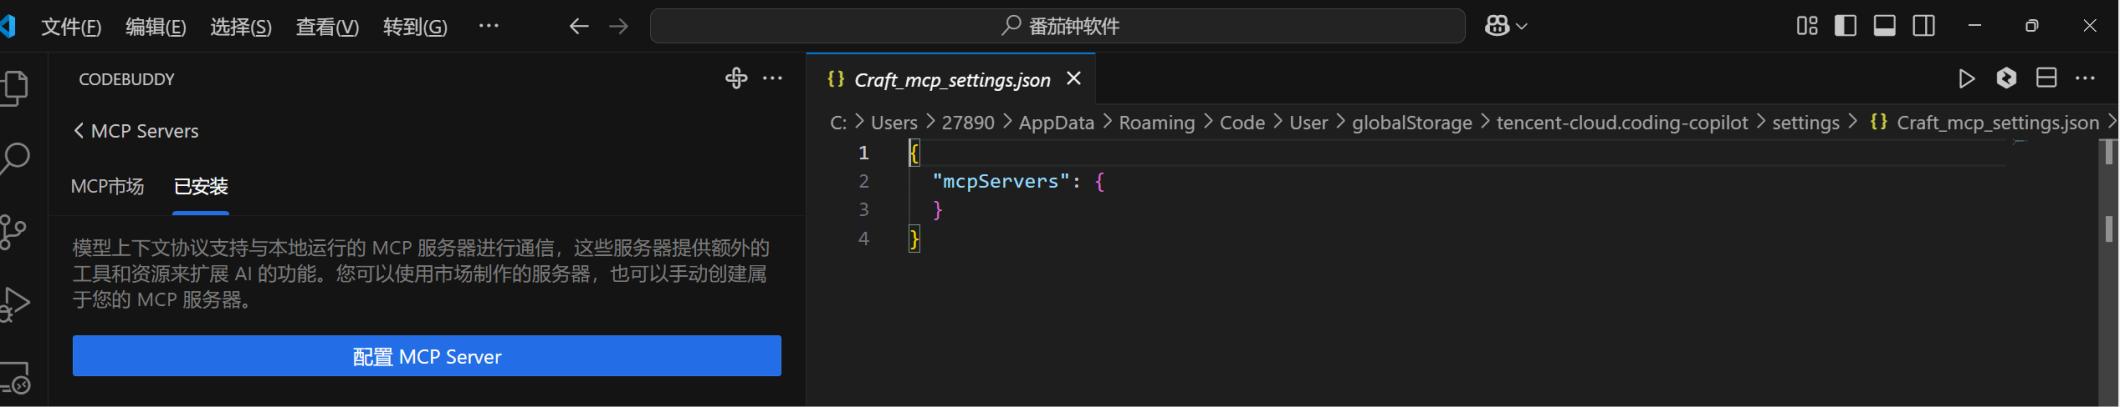Image resolution: width=2120 pixels, height=407 pixels.
Task: Open the Search view in activity bar
Action: point(14,158)
